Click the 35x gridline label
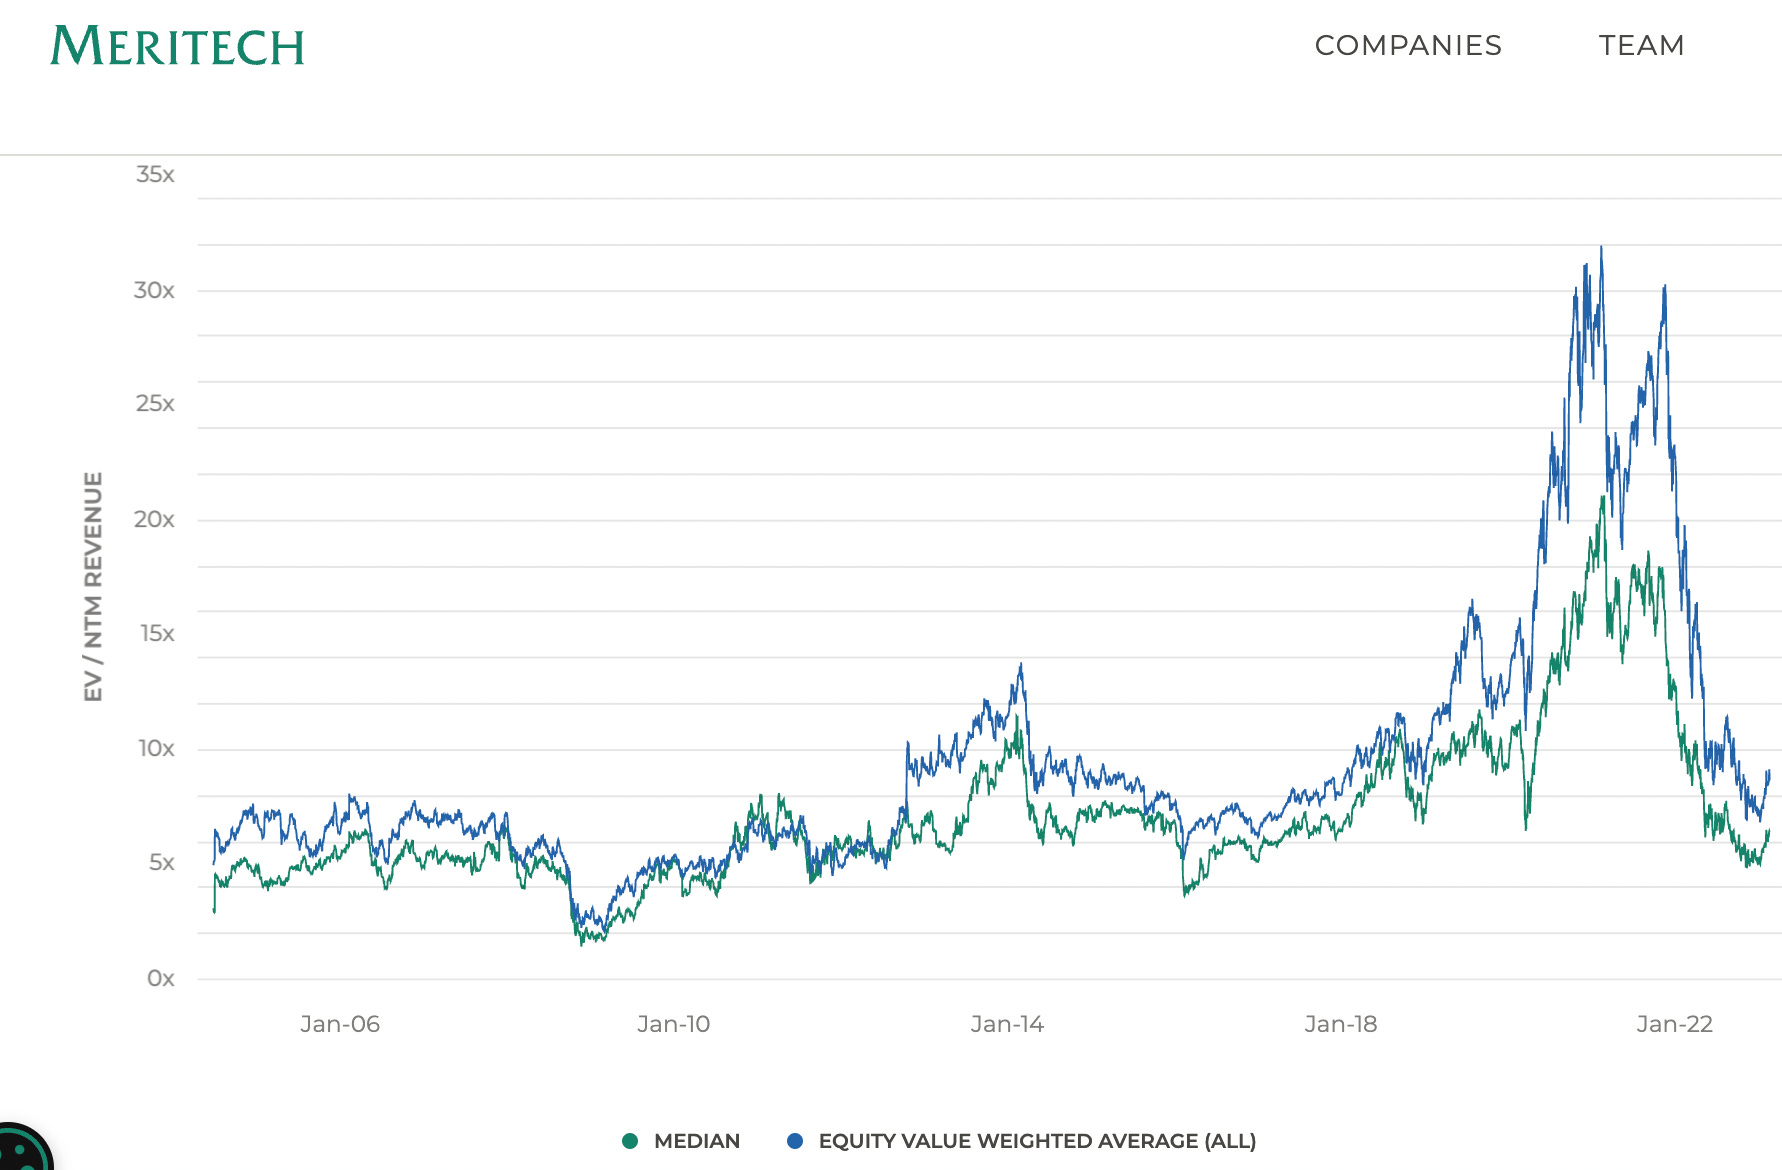Screen dimensions: 1782x1170 [x=155, y=174]
